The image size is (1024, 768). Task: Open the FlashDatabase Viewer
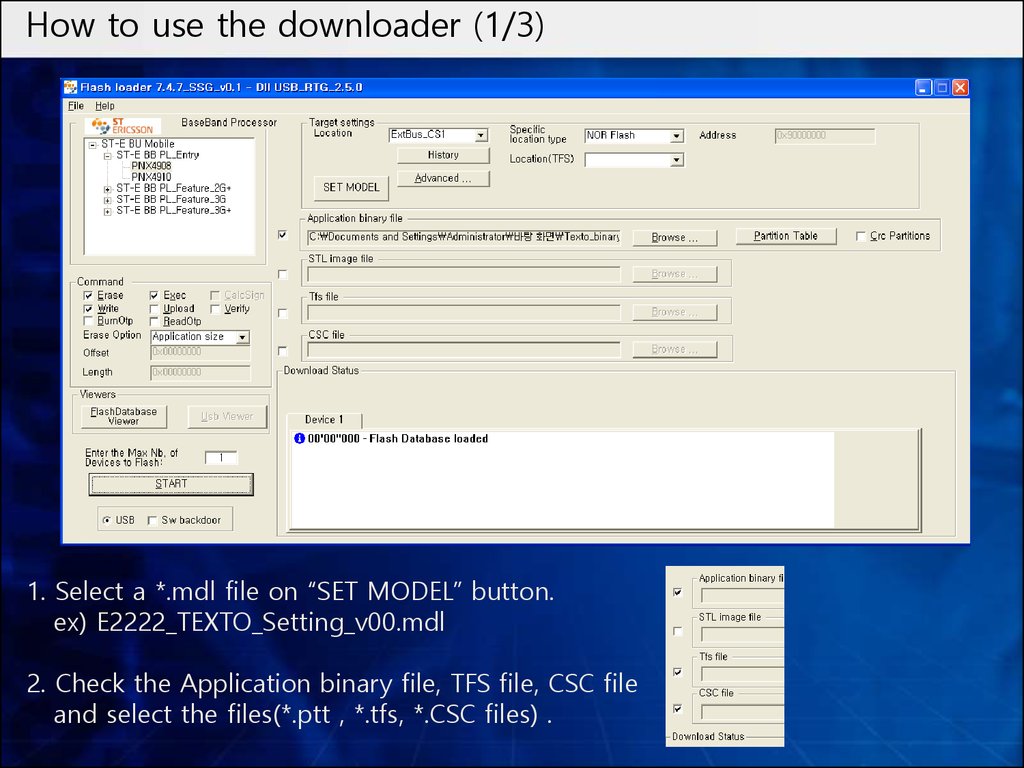point(123,417)
